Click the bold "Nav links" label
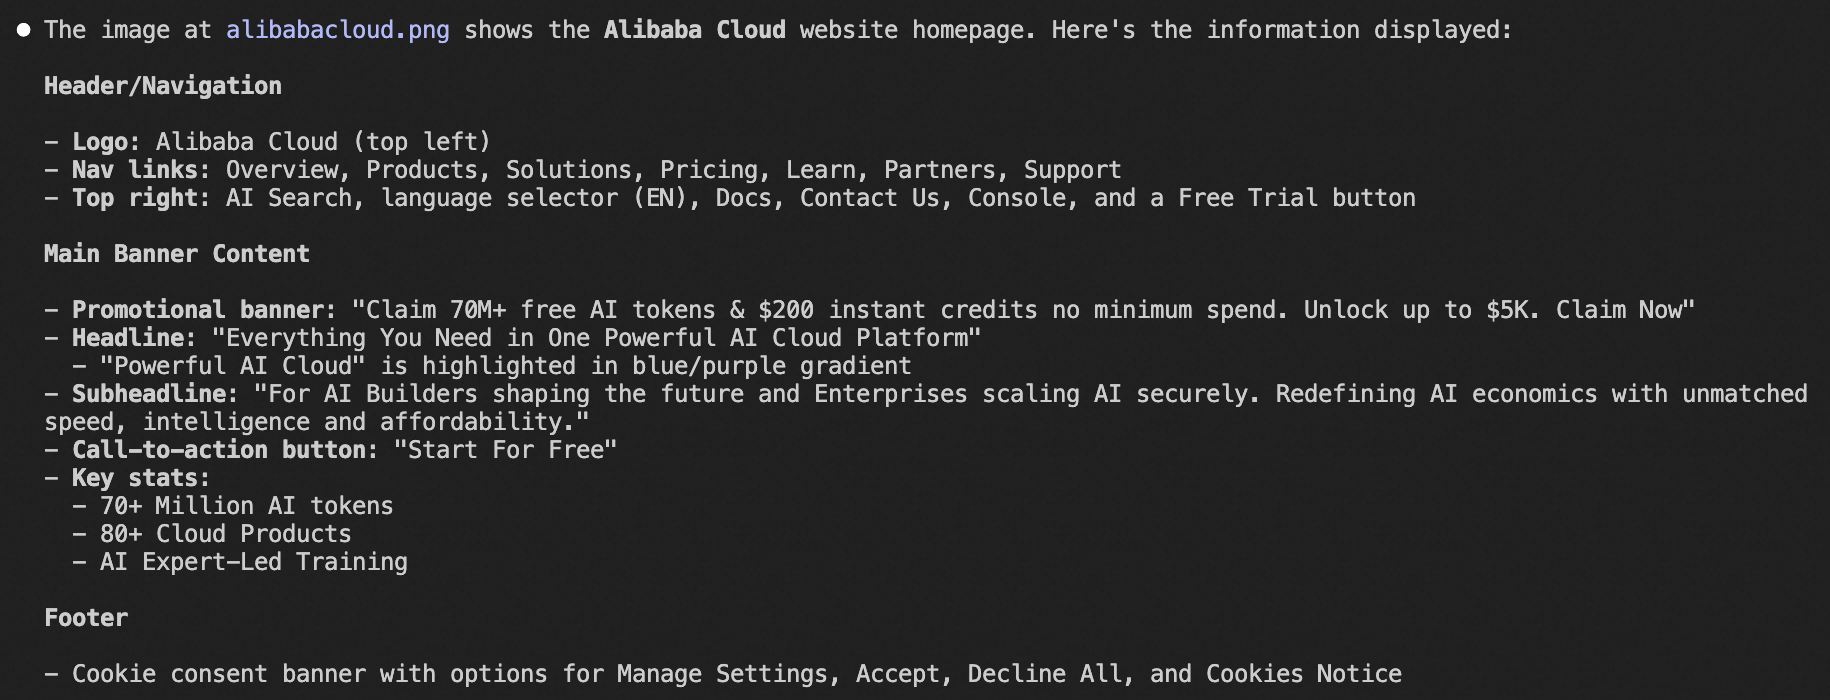This screenshot has height=700, width=1830. [x=140, y=170]
